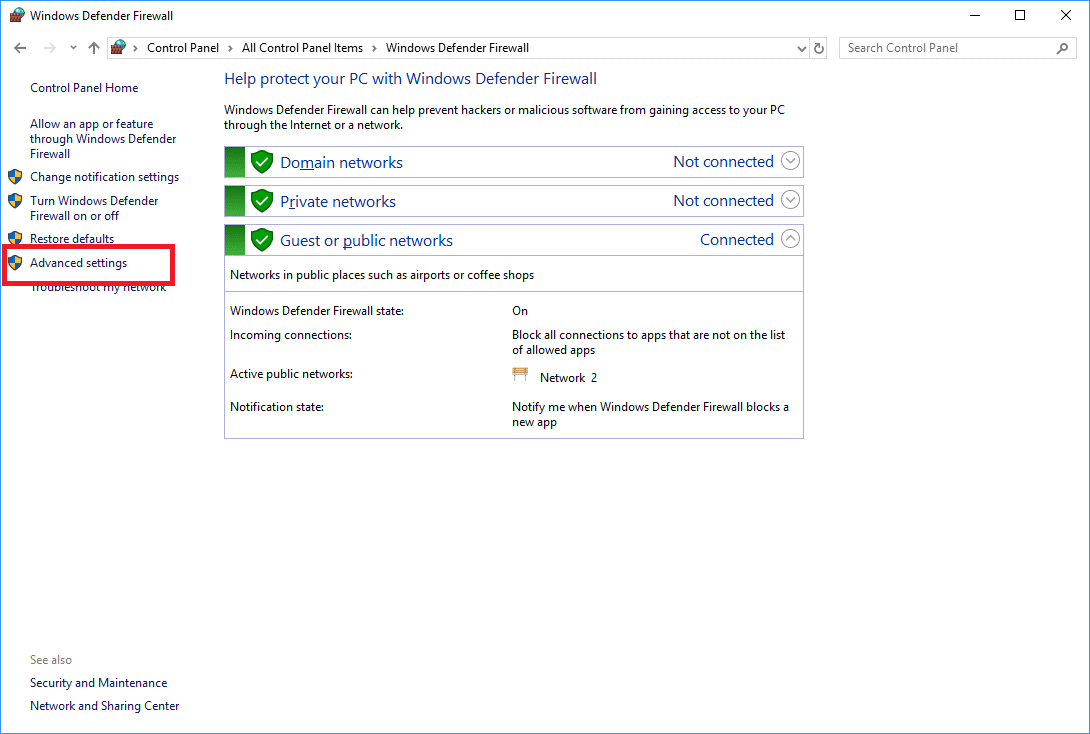Open Private networks heading

click(338, 201)
